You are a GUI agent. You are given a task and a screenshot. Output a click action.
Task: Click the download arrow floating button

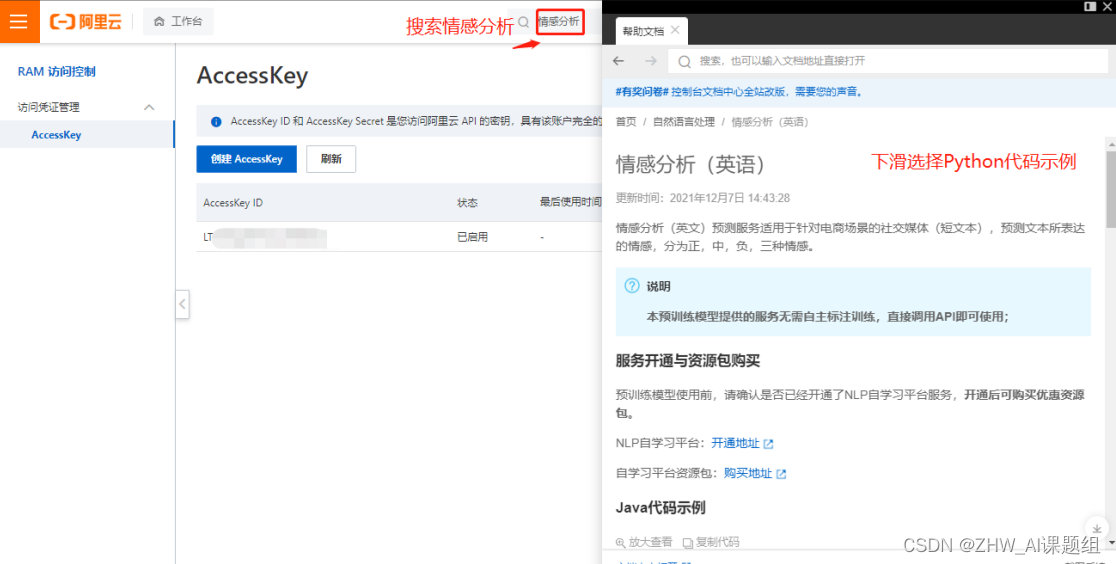coord(1097,529)
